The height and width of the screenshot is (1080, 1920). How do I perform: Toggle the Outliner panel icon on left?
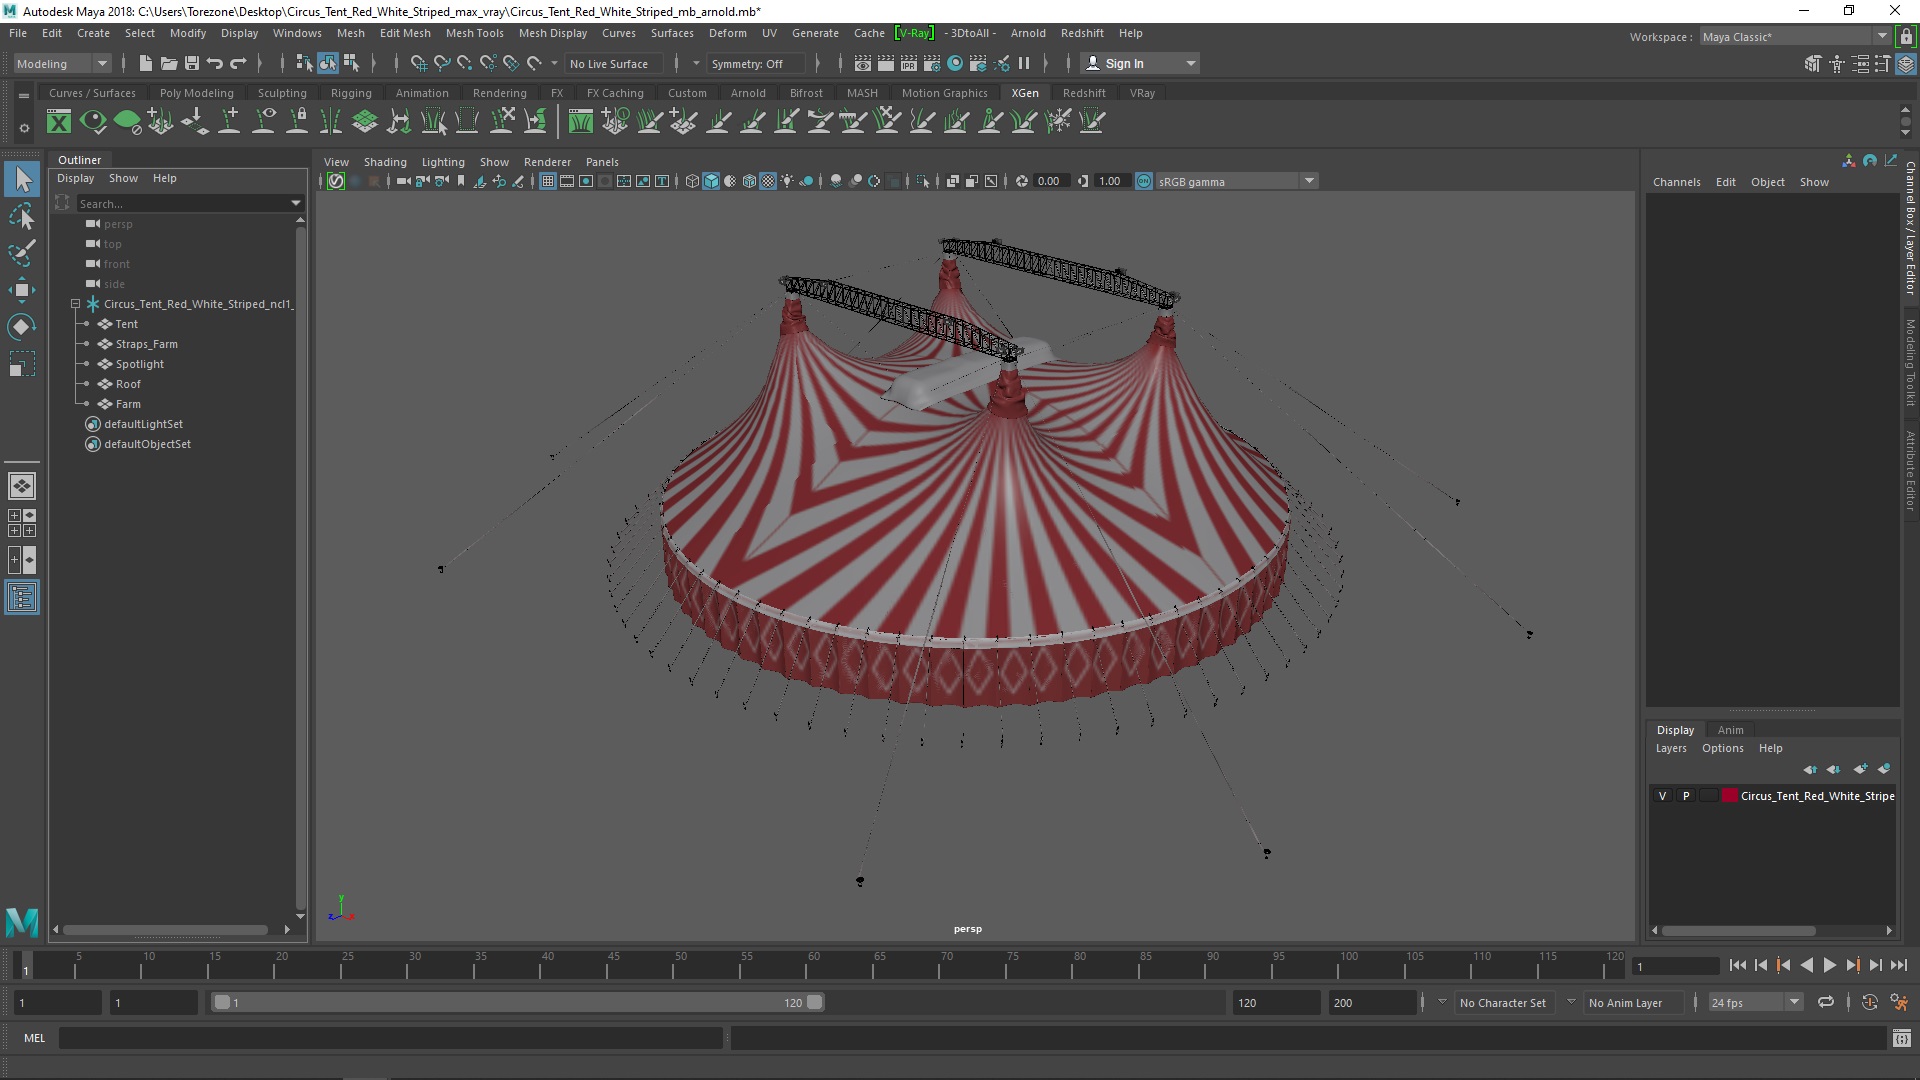22,598
